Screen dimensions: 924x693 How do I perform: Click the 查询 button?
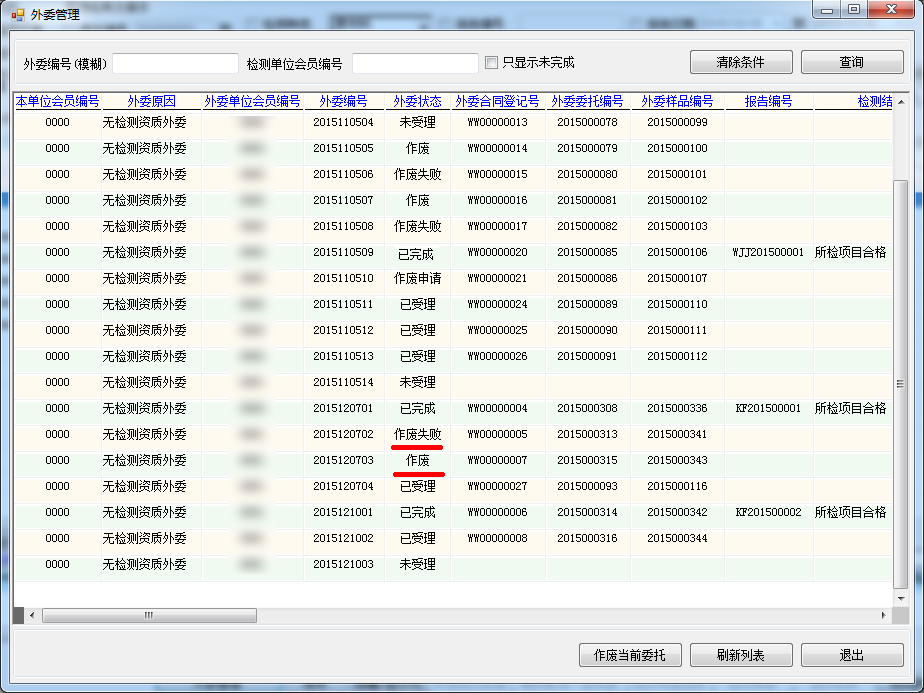coord(851,62)
